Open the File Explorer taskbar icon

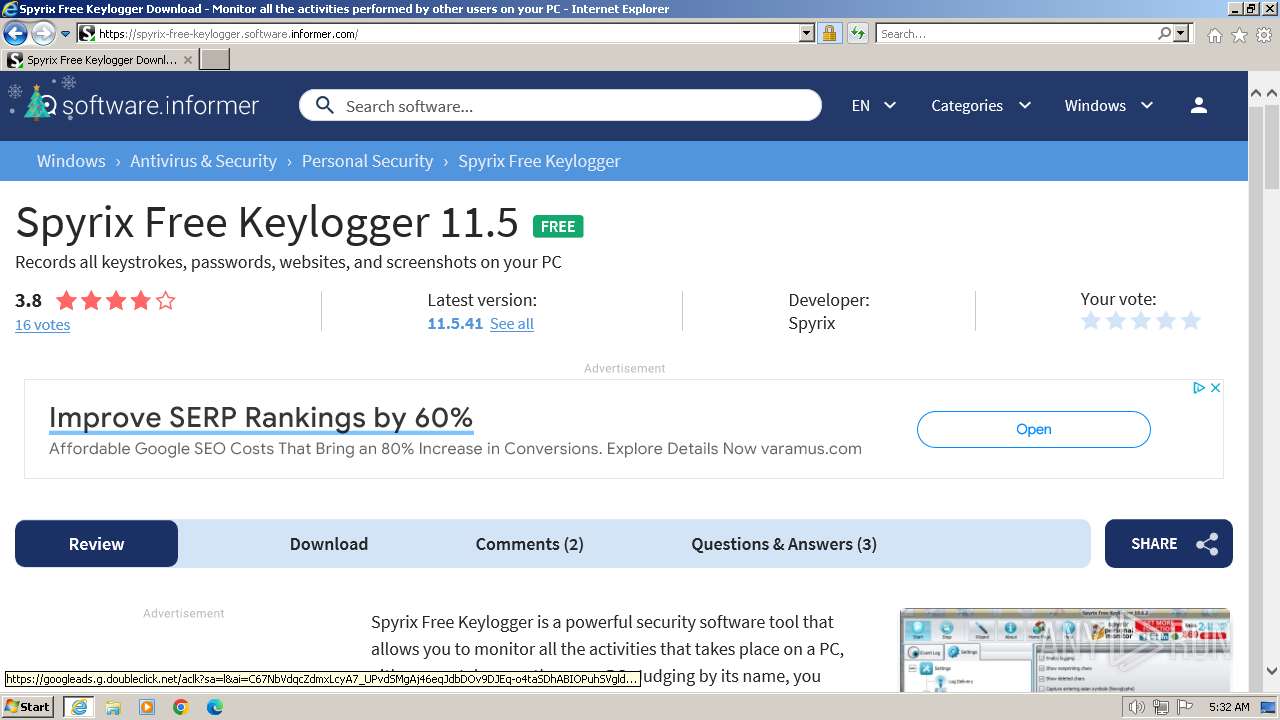click(113, 707)
